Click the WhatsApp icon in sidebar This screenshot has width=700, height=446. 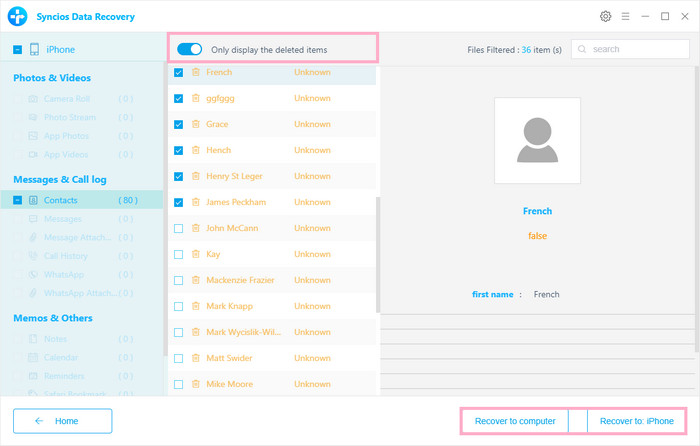33,275
